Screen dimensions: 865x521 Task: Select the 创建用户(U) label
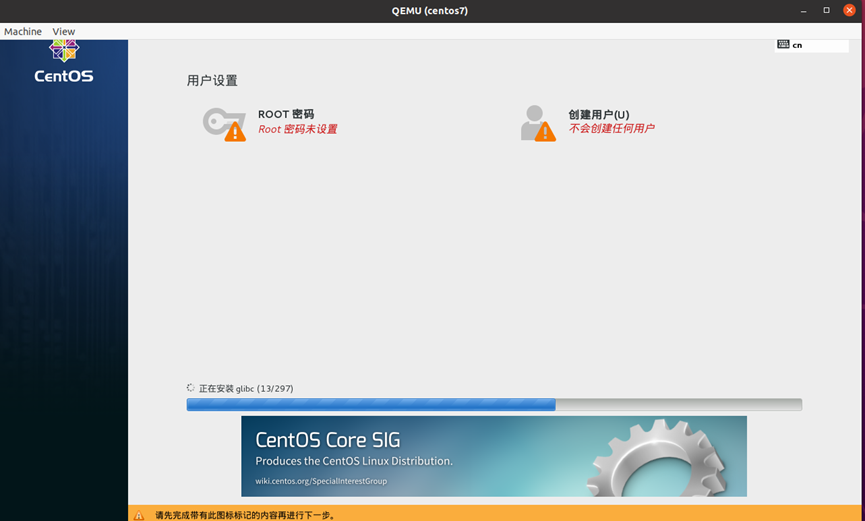coord(599,114)
